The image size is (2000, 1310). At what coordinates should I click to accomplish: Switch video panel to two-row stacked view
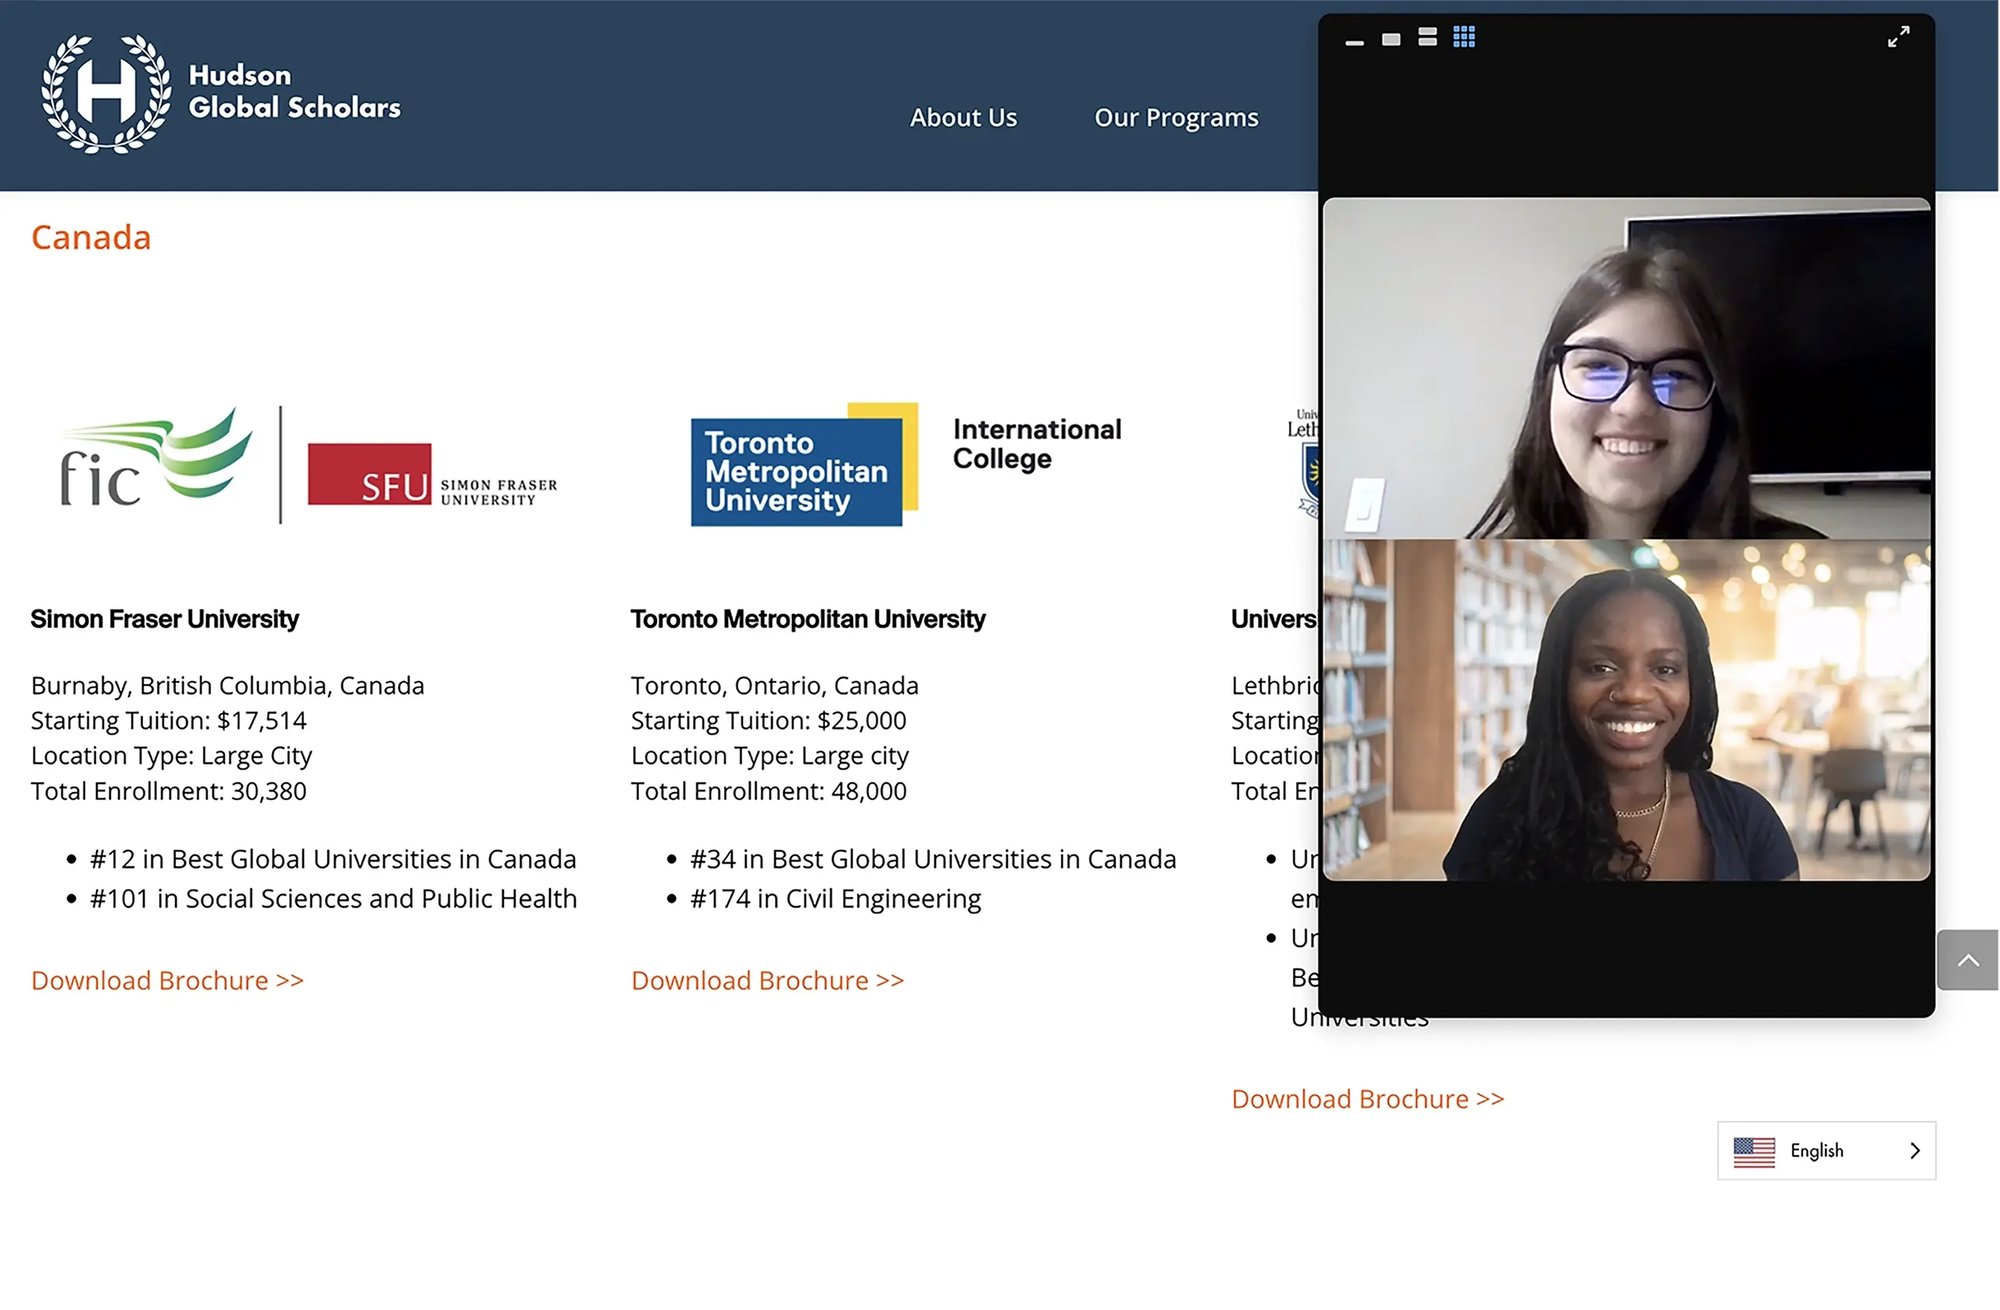pos(1427,38)
